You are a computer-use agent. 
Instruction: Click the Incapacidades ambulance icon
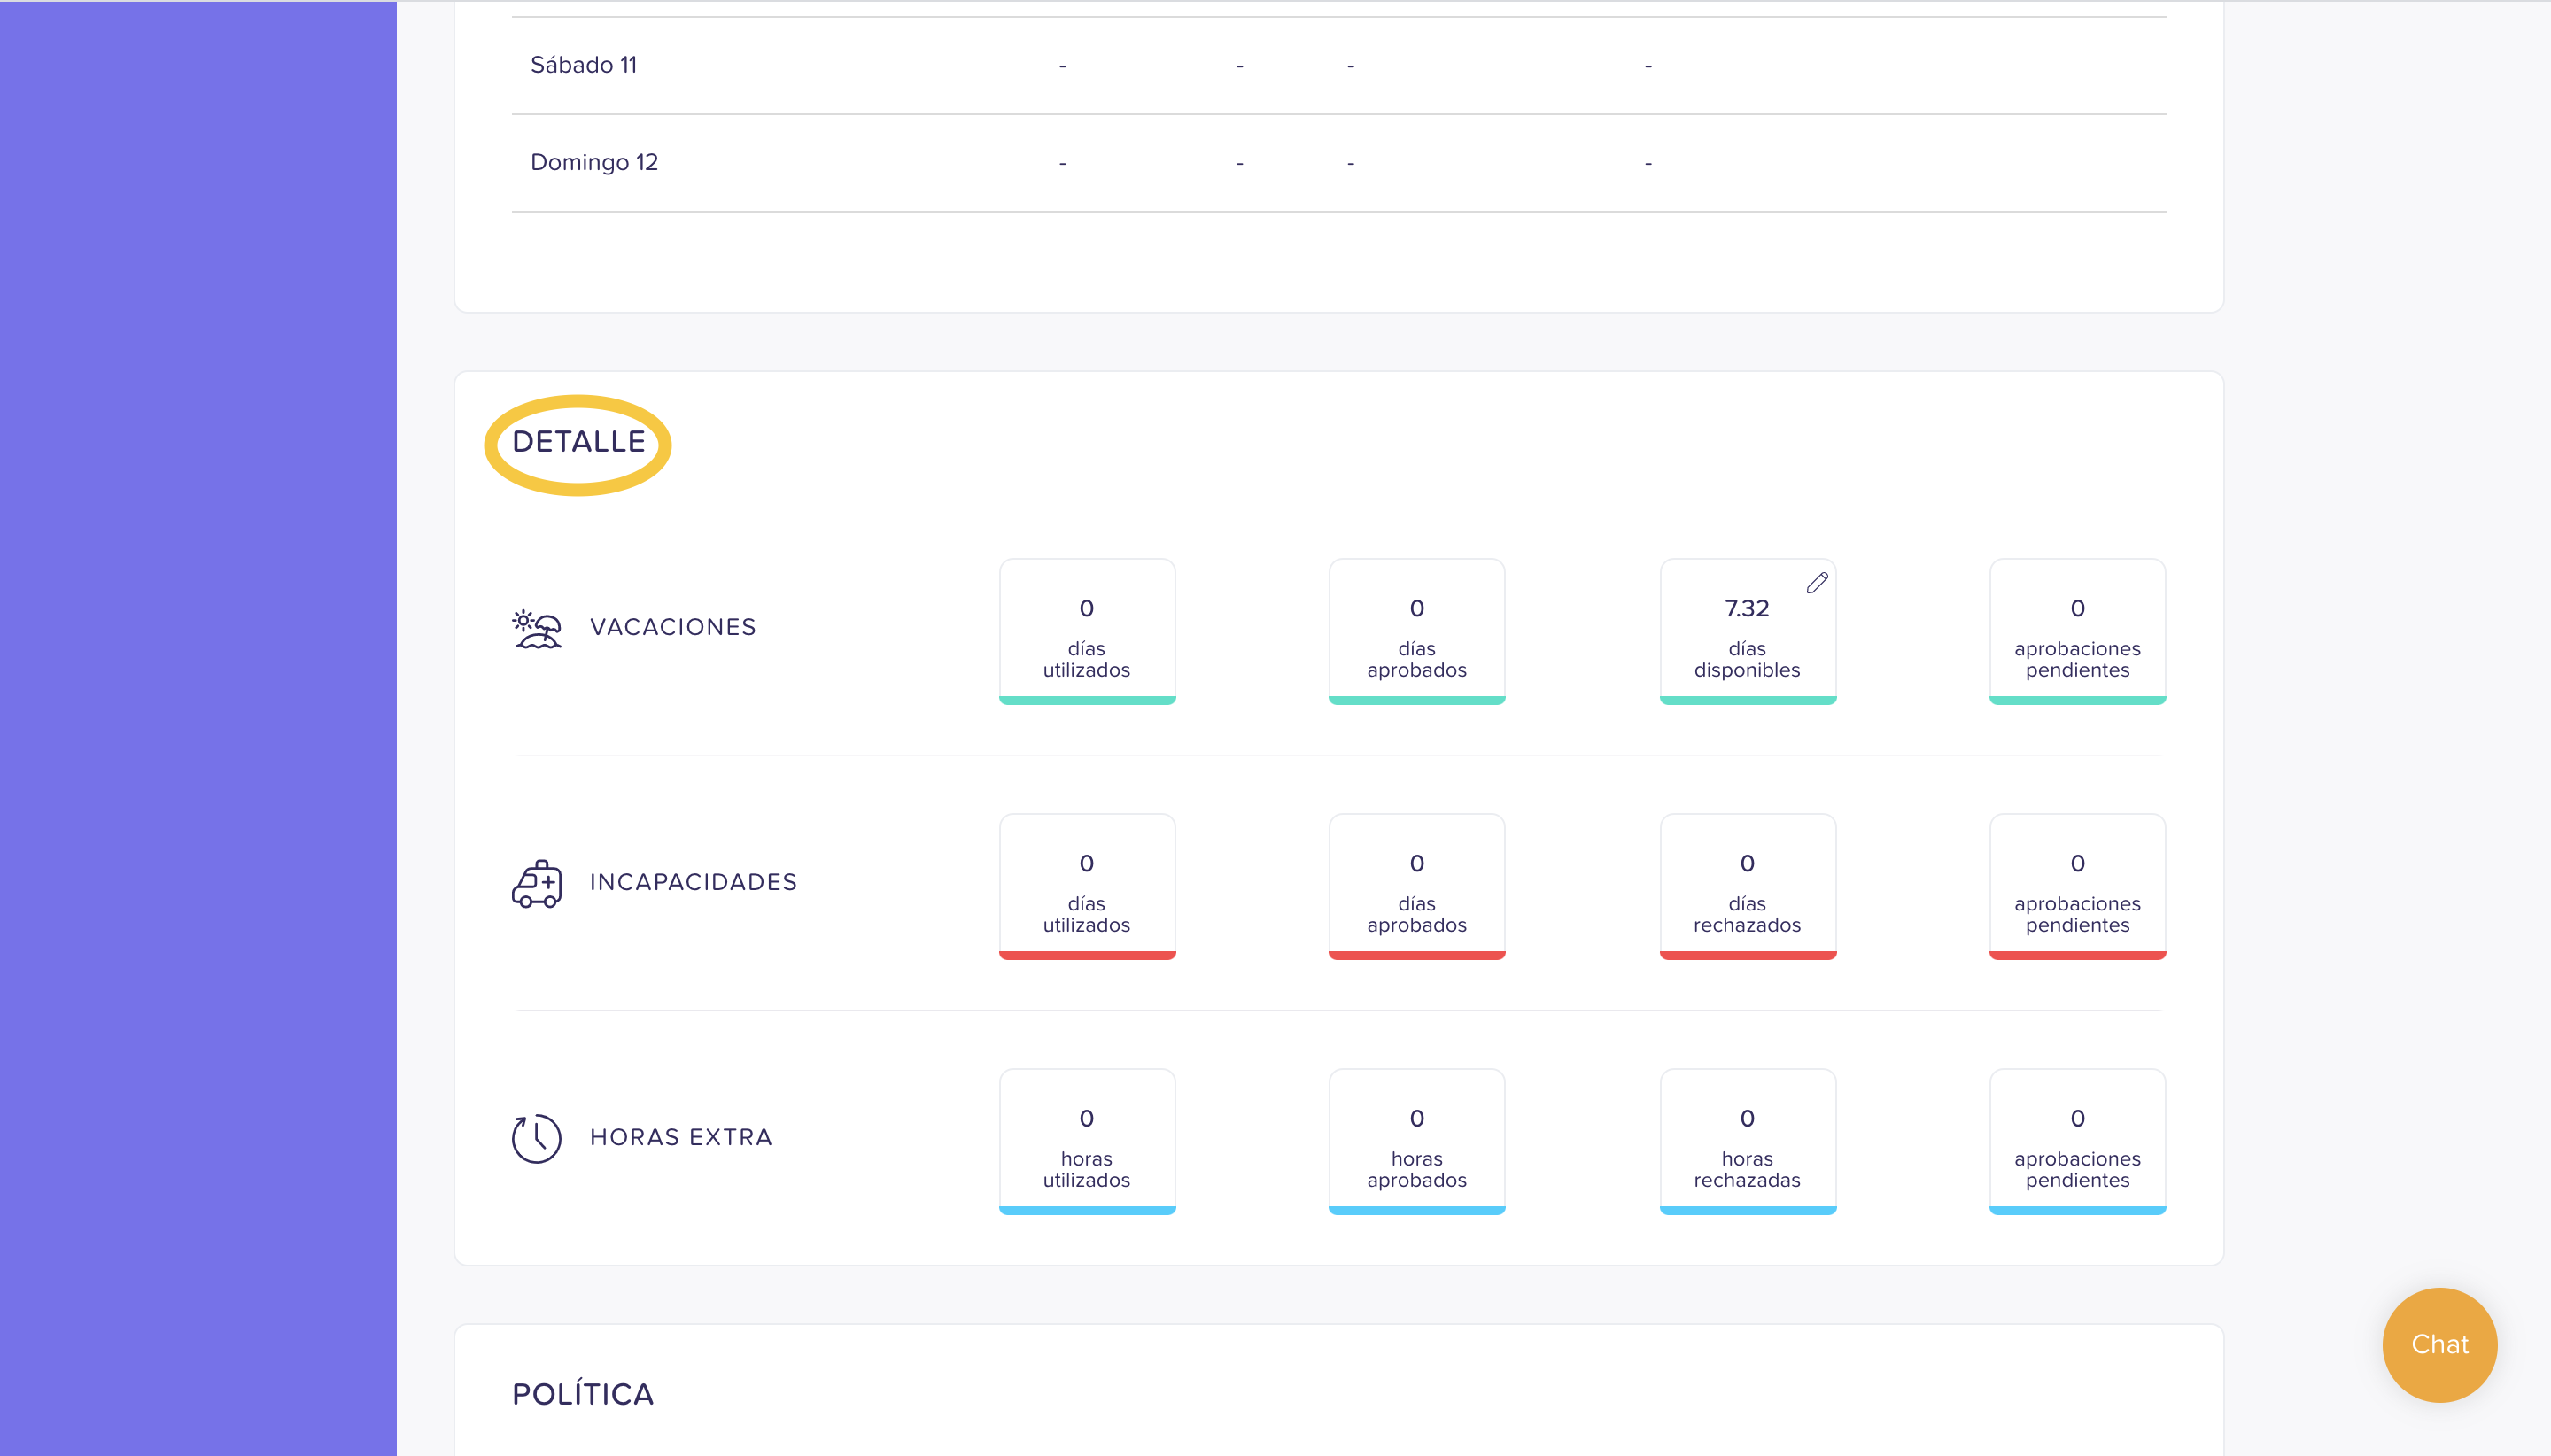[537, 883]
